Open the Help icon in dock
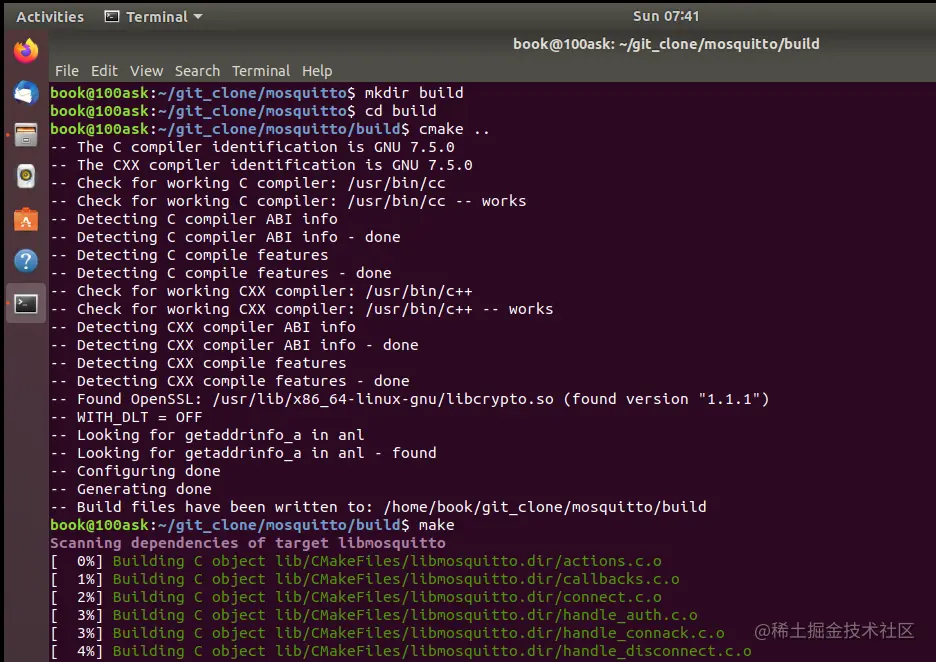The height and width of the screenshot is (662, 936). click(26, 261)
